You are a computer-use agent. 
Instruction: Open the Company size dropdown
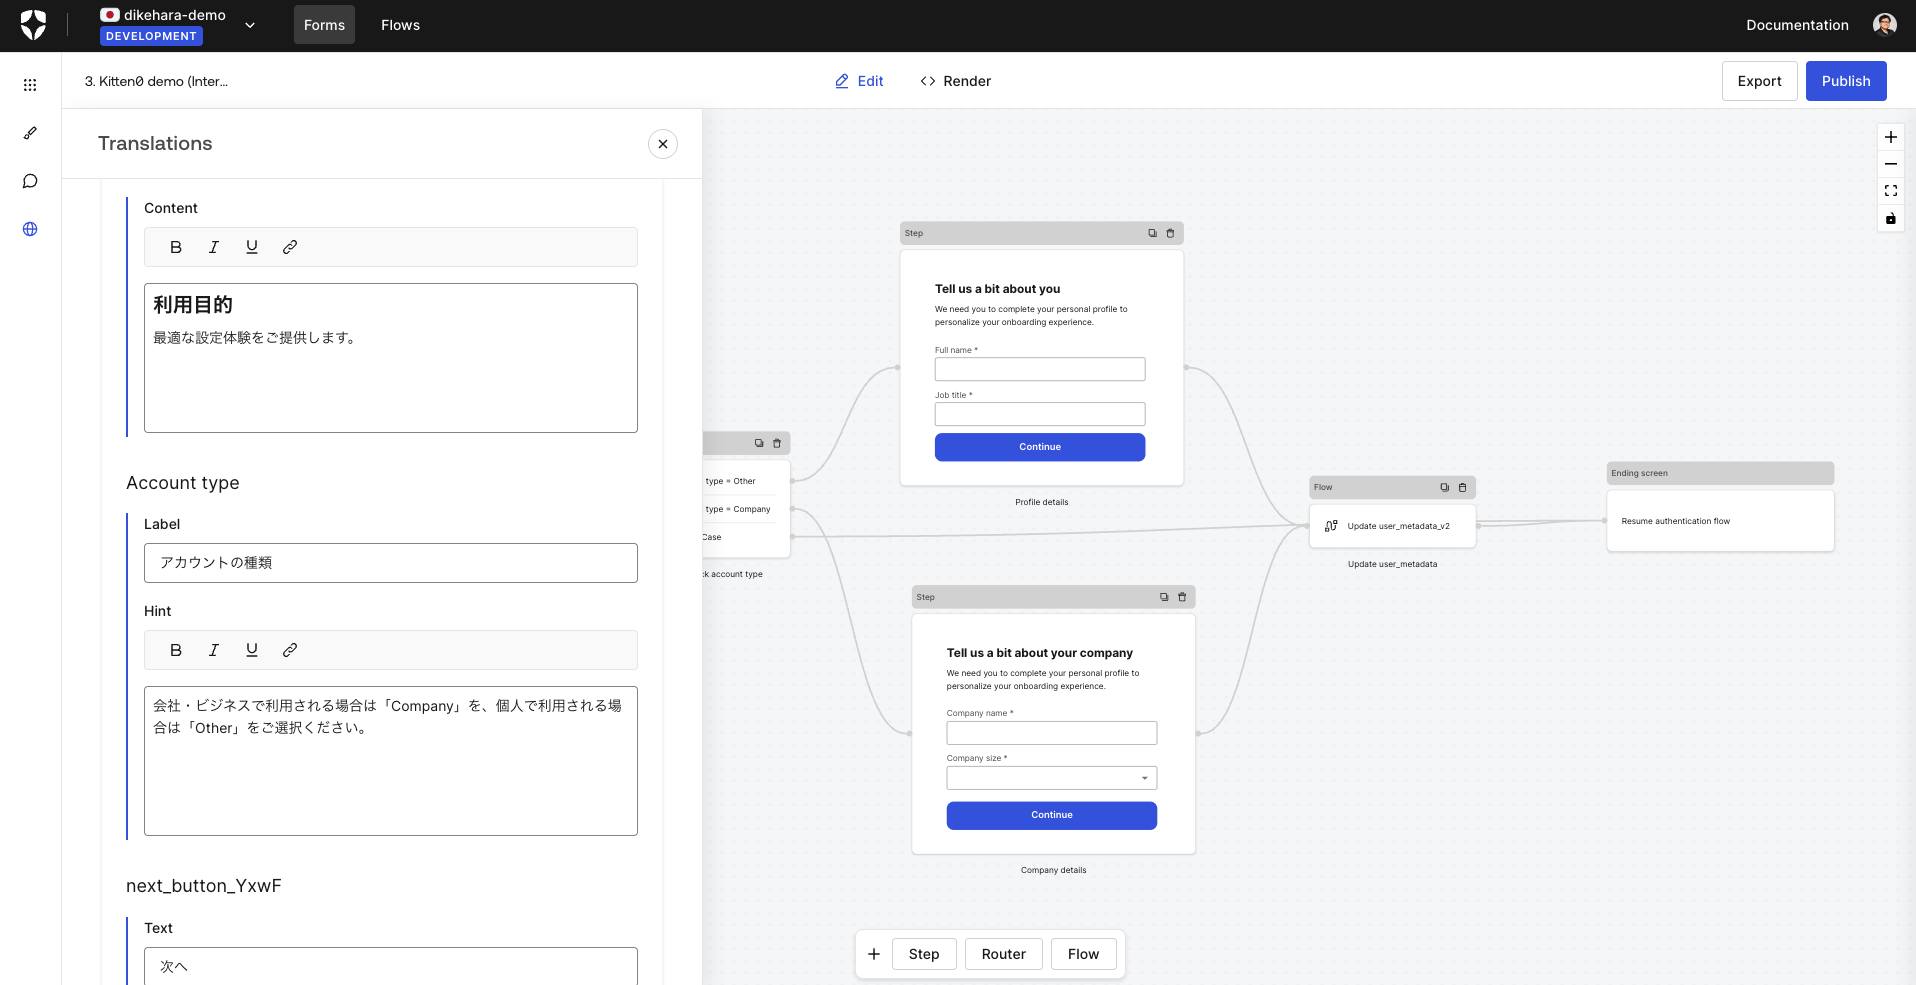(1145, 778)
